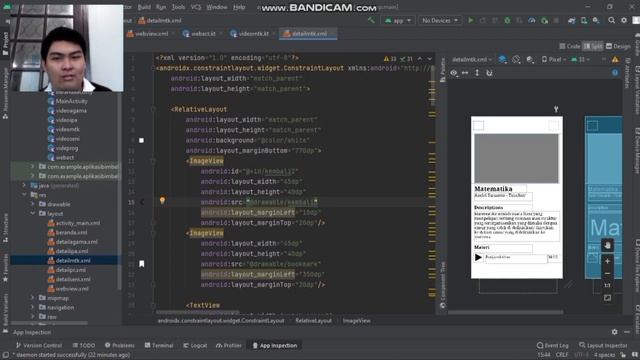This screenshot has height=360, width=640.
Task: Click the zoom in plus button in preview
Action: tap(607, 261)
